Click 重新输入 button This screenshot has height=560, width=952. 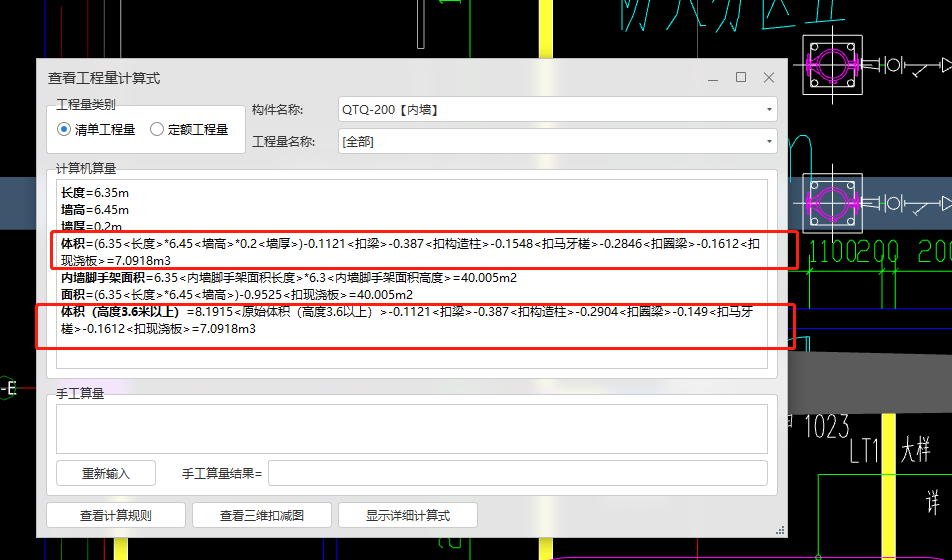pos(106,473)
